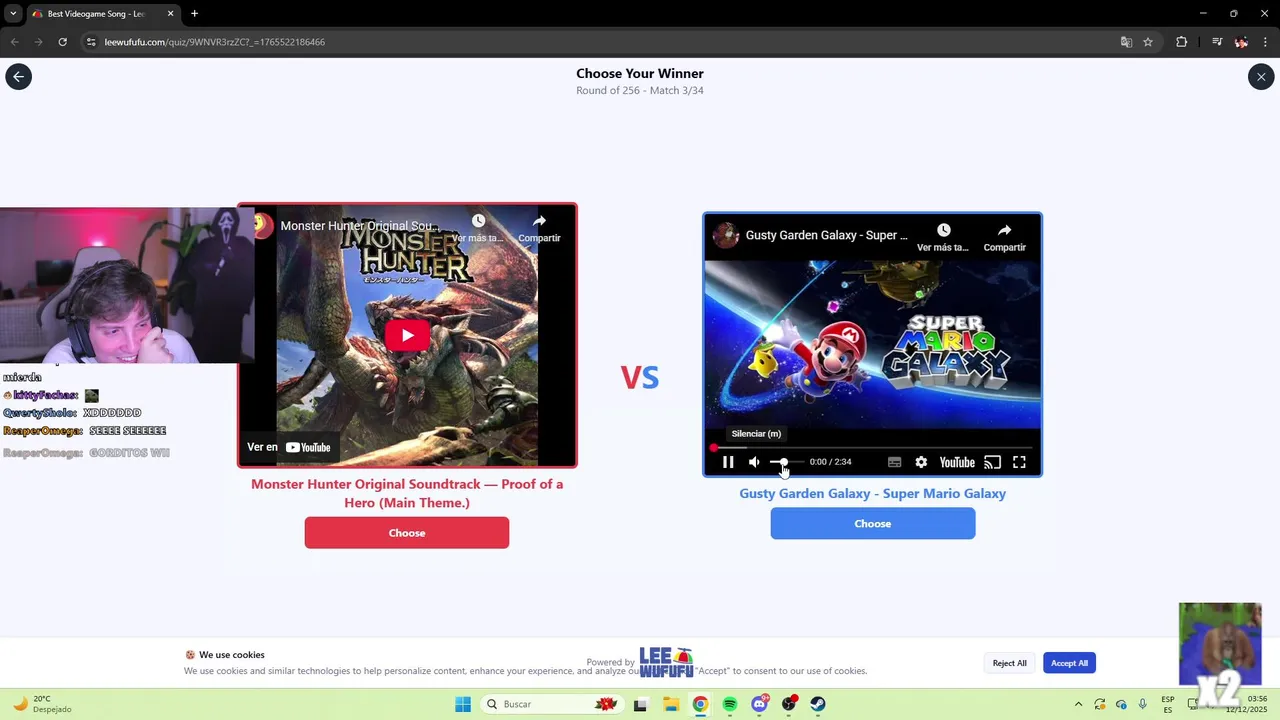Open the Mario Galaxy video channel avatar
This screenshot has width=1280, height=720.
coord(726,235)
